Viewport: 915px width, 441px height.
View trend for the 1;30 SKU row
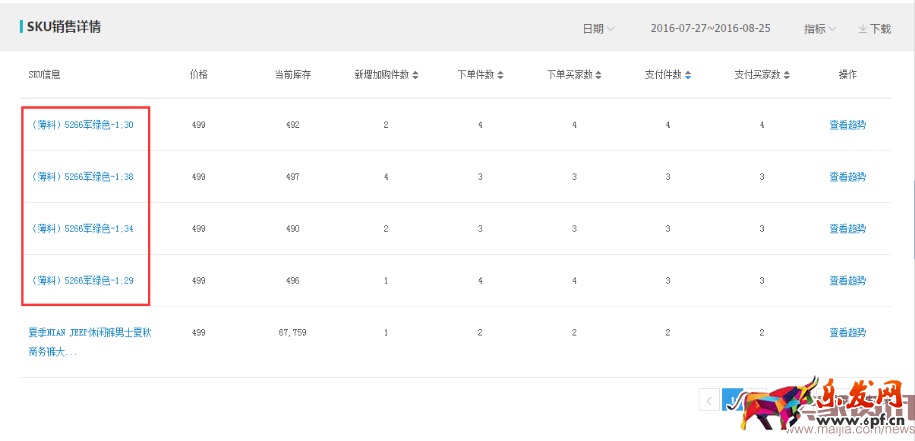pos(847,125)
